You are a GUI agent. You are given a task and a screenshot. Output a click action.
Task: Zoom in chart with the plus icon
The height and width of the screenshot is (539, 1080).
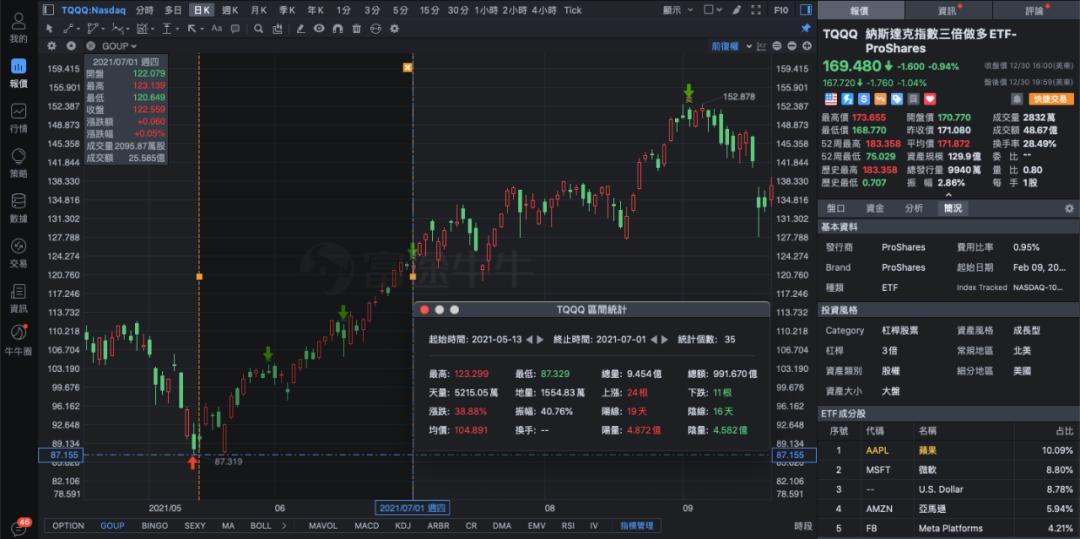(807, 46)
